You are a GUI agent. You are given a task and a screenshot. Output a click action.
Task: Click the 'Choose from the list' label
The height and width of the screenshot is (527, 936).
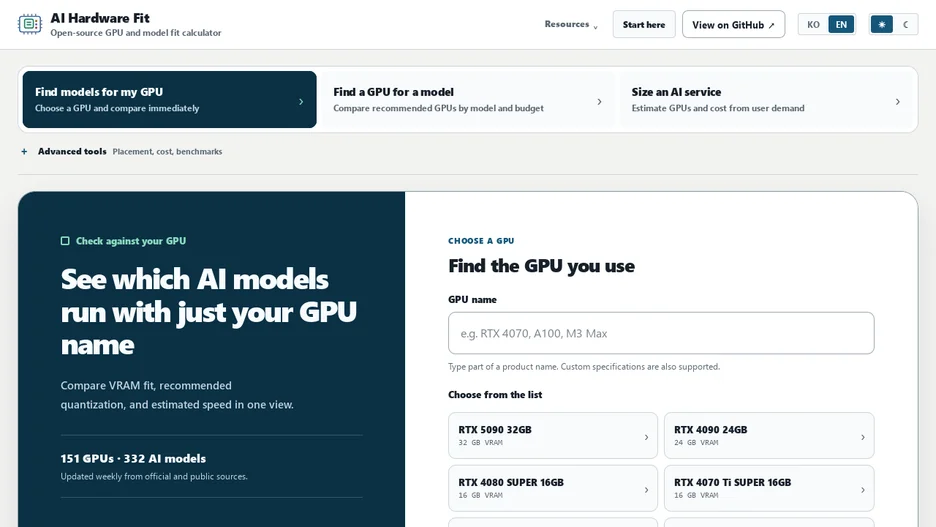495,395
